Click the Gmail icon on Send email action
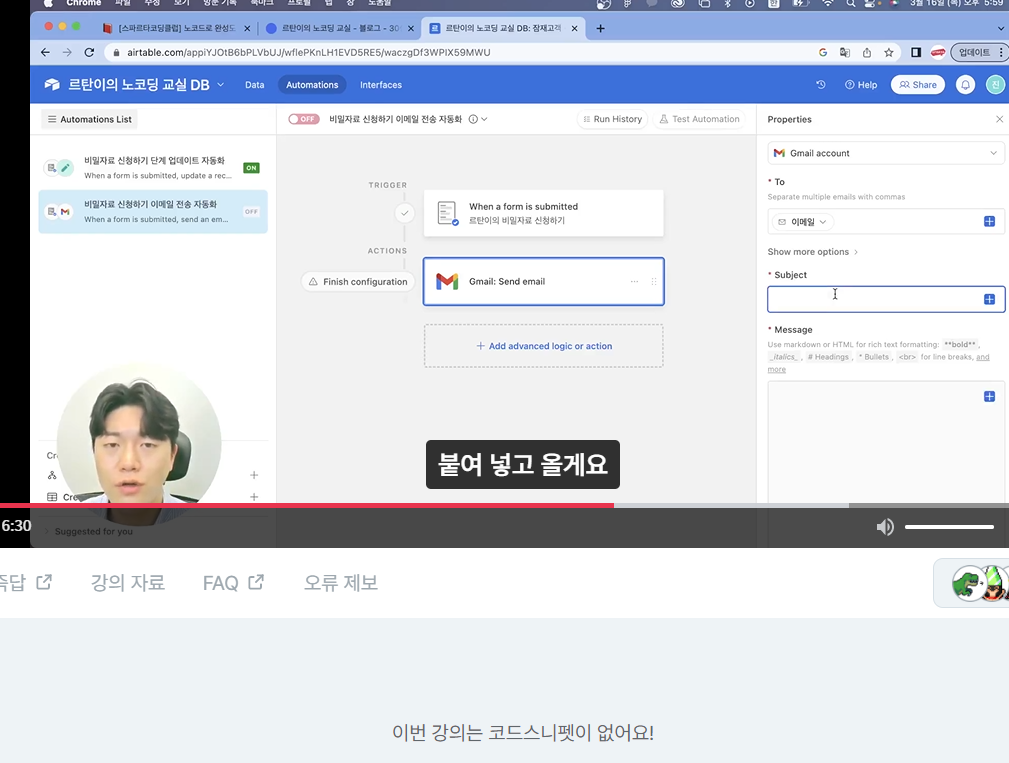The width and height of the screenshot is (1009, 763). click(x=447, y=281)
